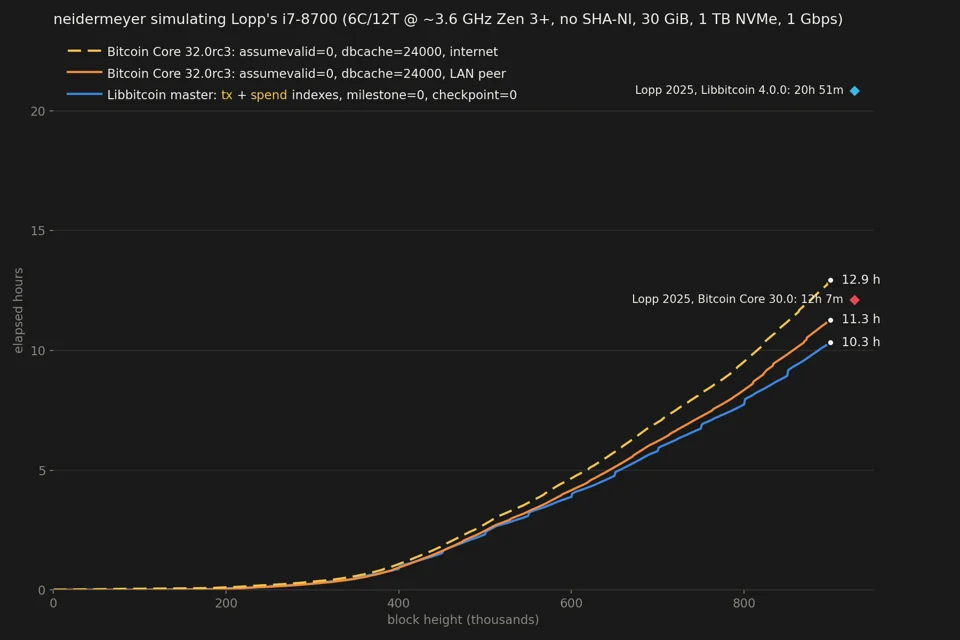The height and width of the screenshot is (640, 960).
Task: Click the red diamond marker for Bitcoin Core 30.0
Action: coord(855,299)
